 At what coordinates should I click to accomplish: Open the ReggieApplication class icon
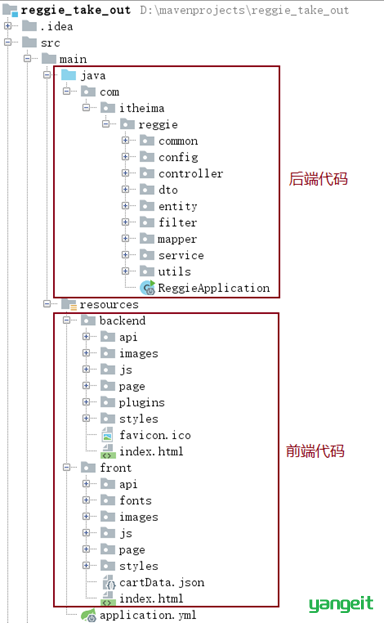pyautogui.click(x=147, y=288)
